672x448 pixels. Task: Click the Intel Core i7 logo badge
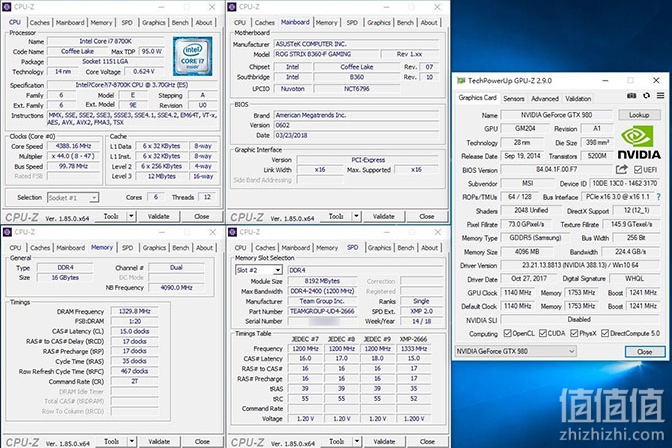(x=192, y=57)
